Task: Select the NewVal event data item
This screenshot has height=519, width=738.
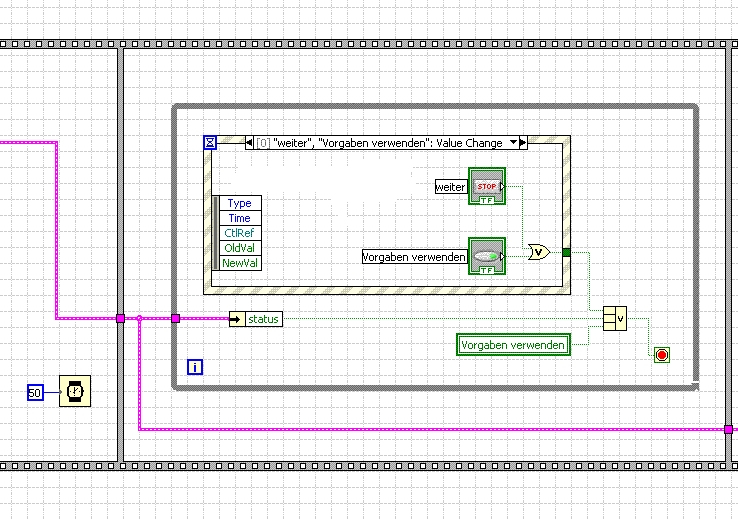Action: pos(240,263)
